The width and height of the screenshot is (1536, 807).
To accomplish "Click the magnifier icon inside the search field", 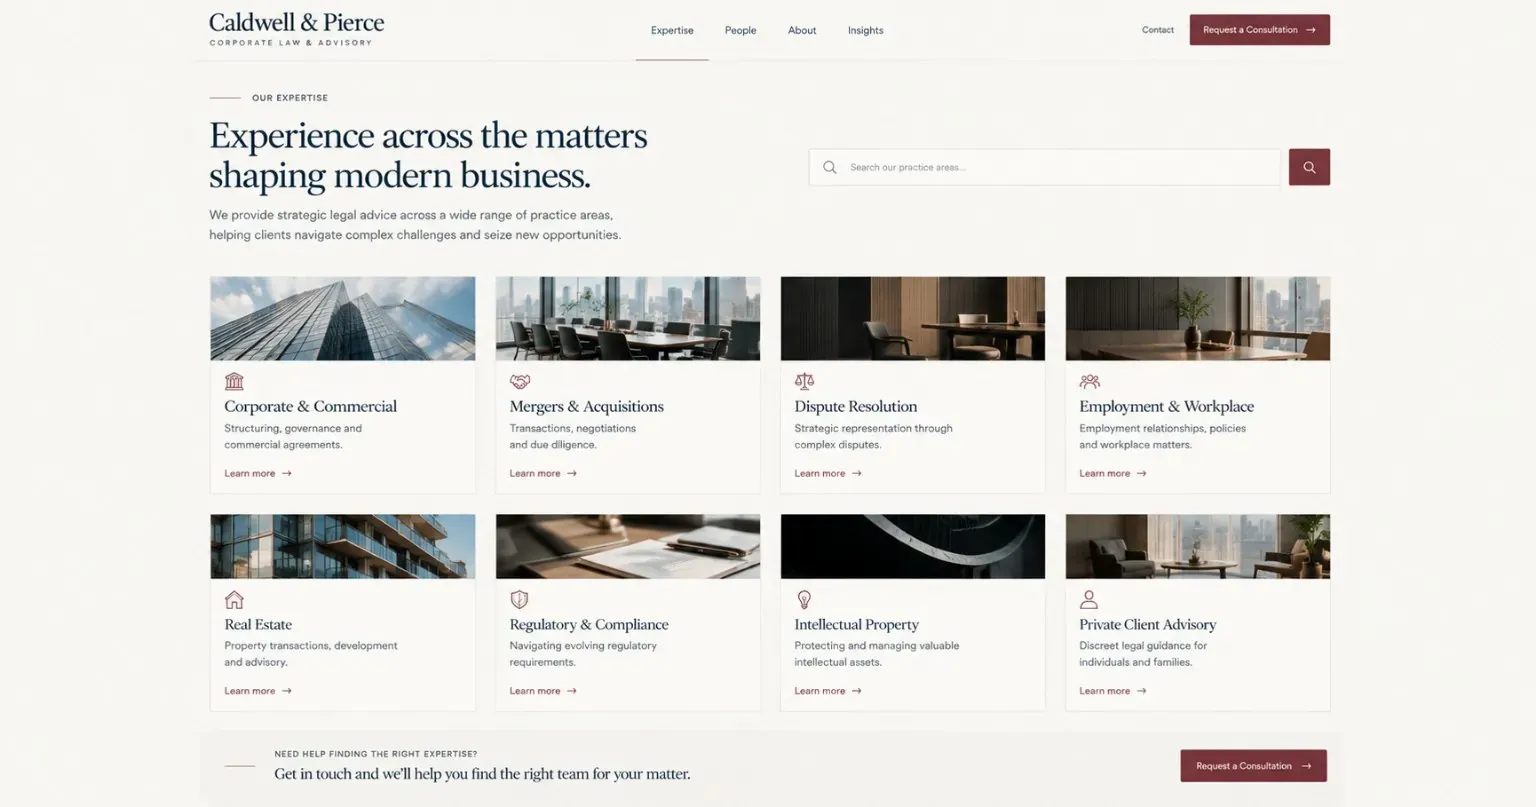I will (829, 167).
